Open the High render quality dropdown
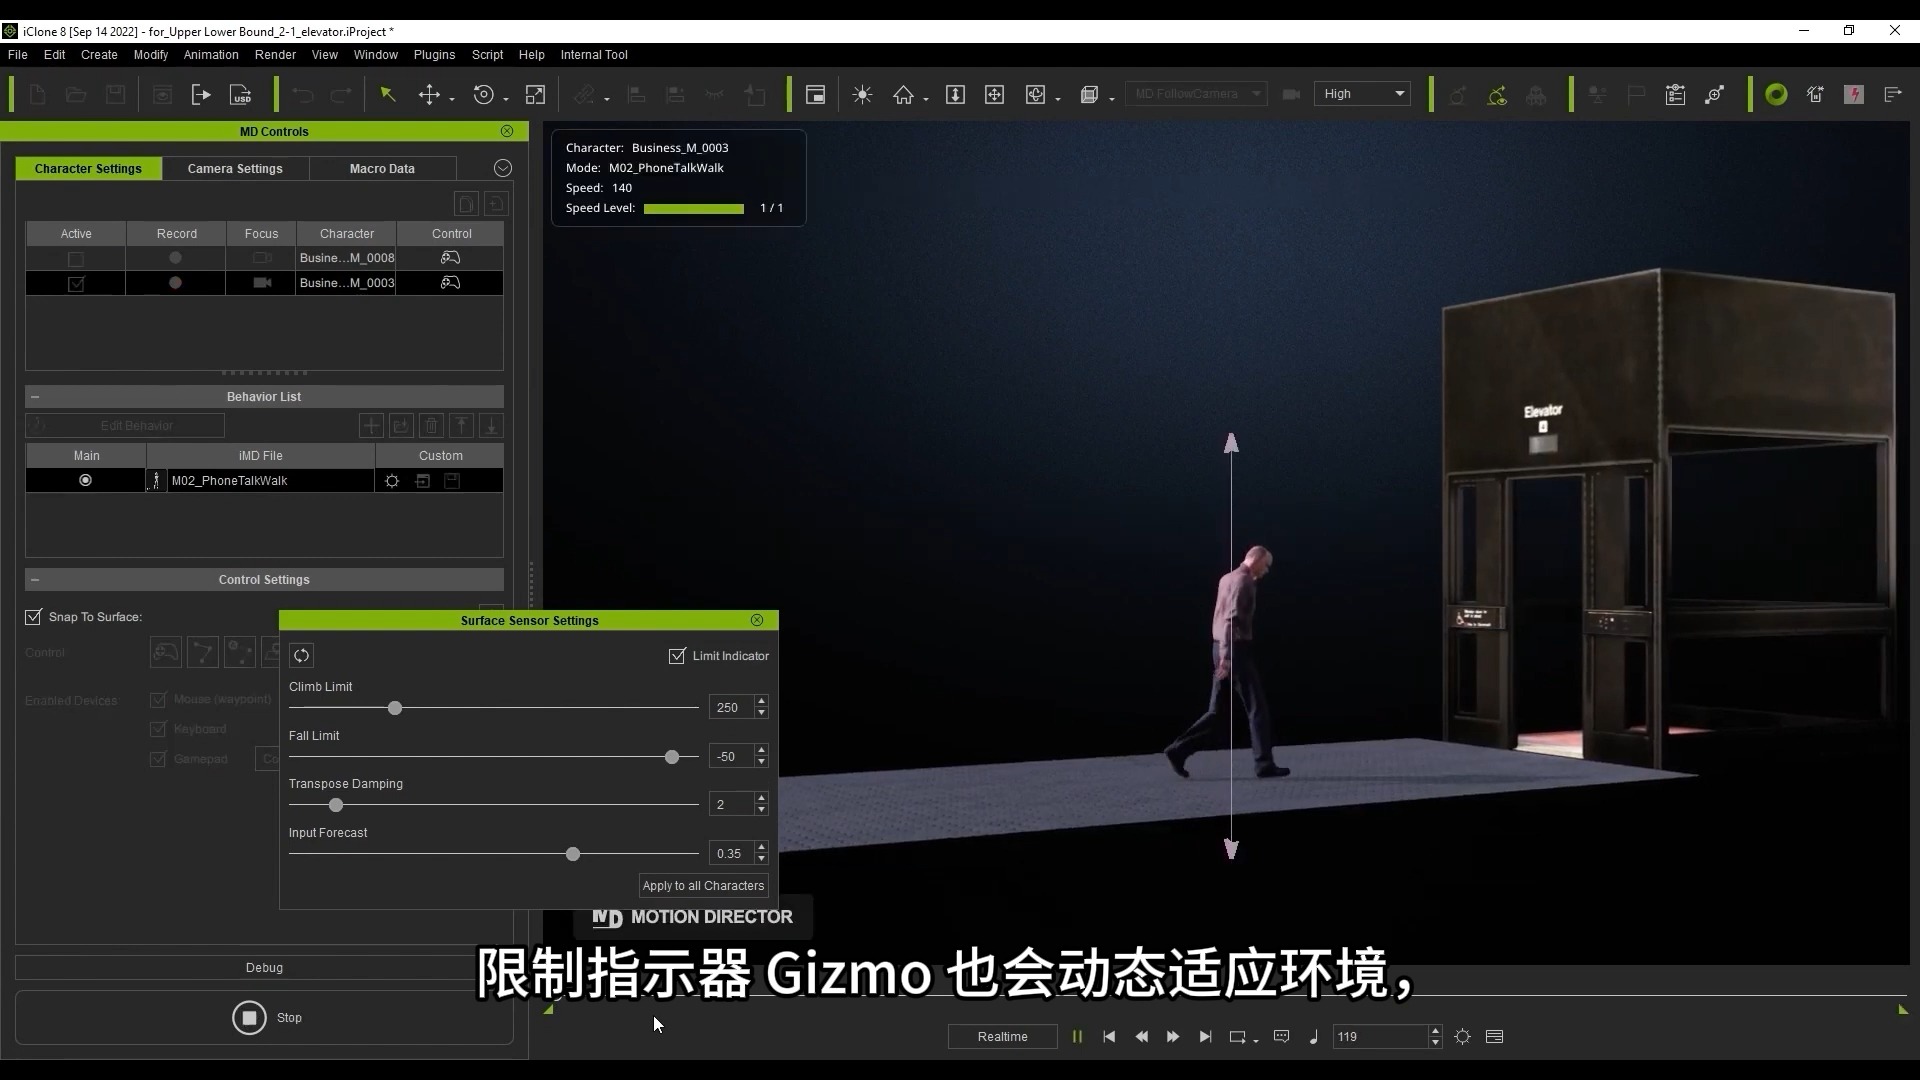The height and width of the screenshot is (1080, 1920). click(x=1362, y=94)
